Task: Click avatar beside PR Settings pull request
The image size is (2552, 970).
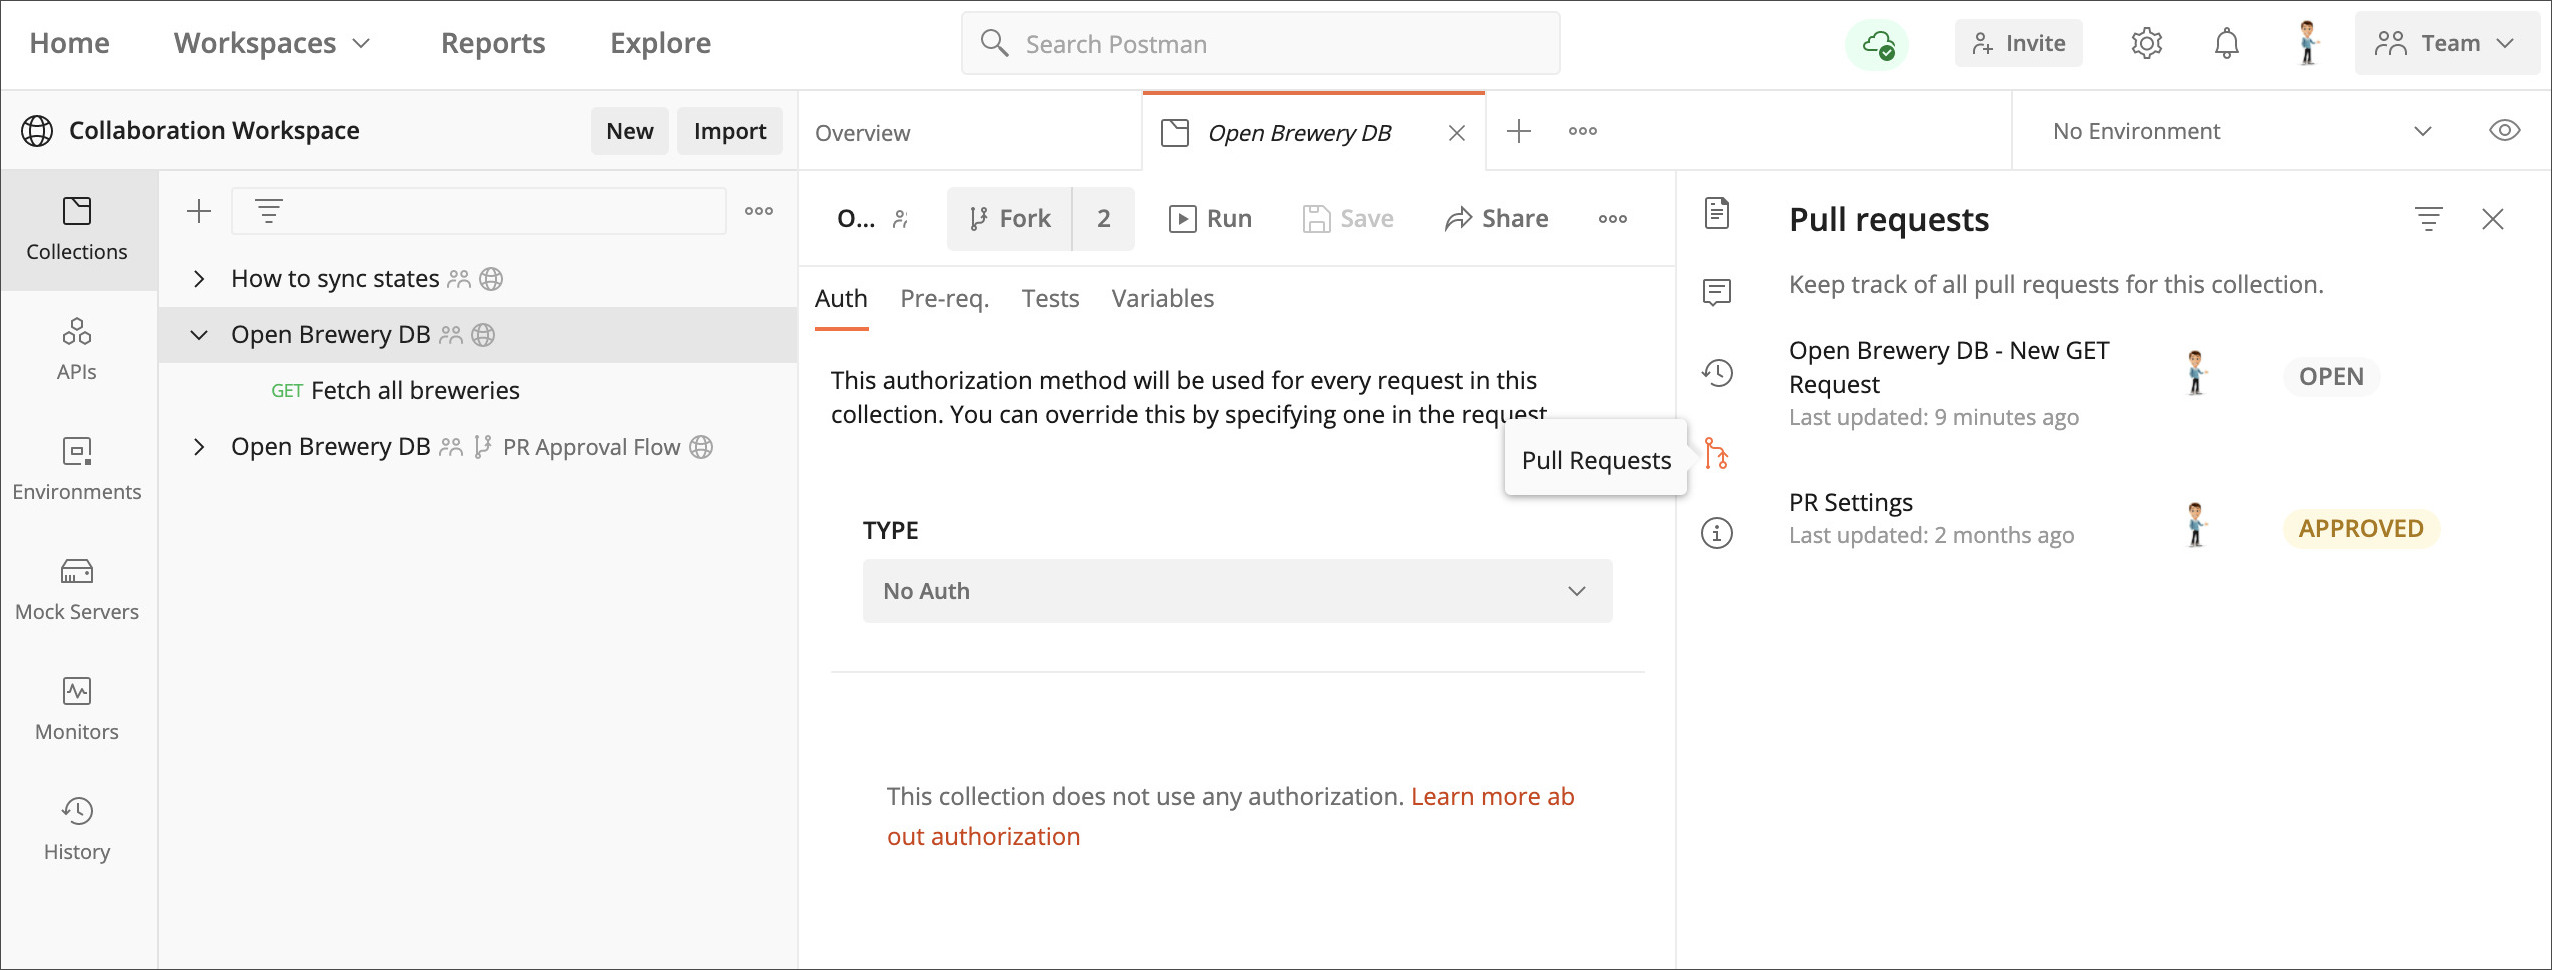Action: point(2195,524)
